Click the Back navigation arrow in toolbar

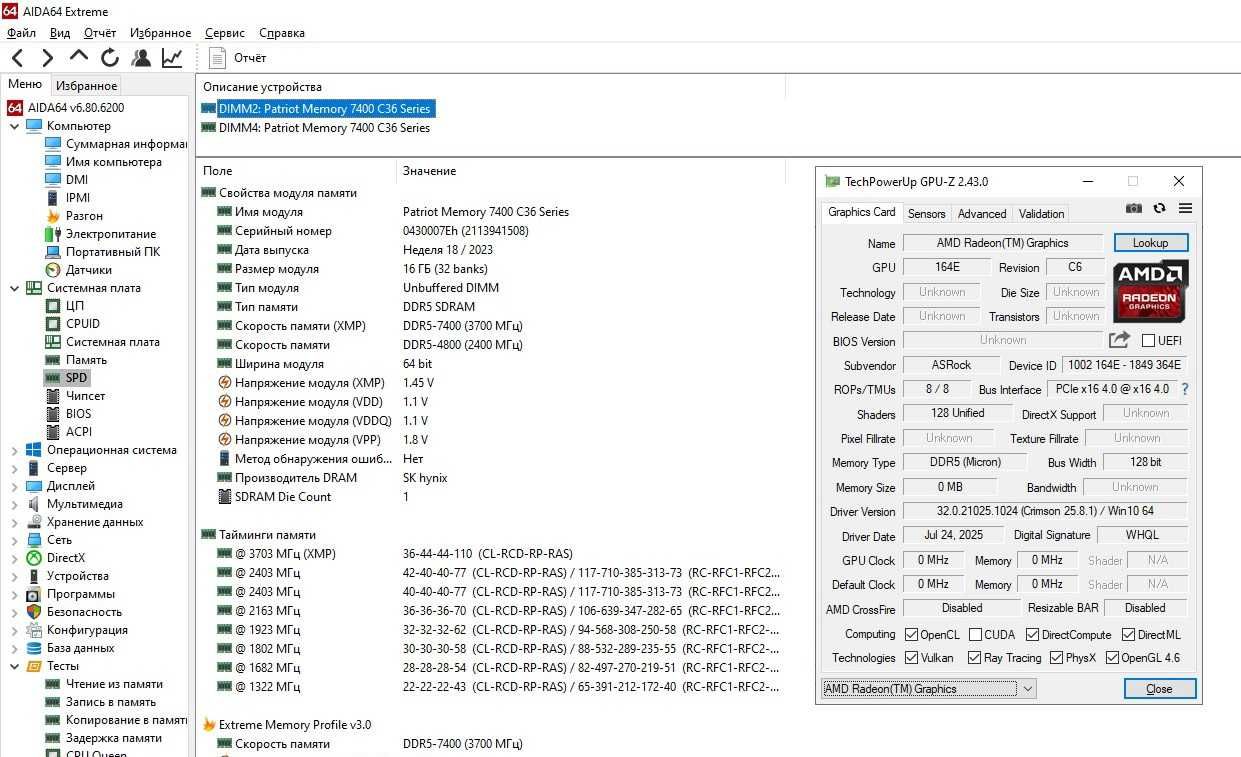(18, 58)
